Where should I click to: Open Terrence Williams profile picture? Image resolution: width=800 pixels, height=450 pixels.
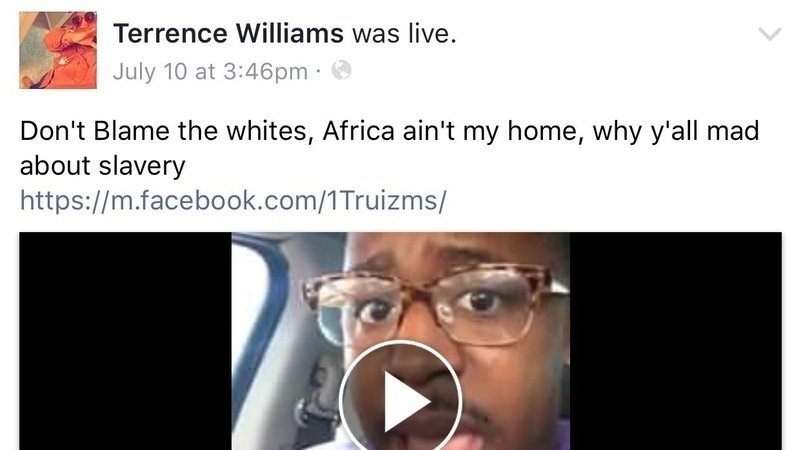click(58, 50)
